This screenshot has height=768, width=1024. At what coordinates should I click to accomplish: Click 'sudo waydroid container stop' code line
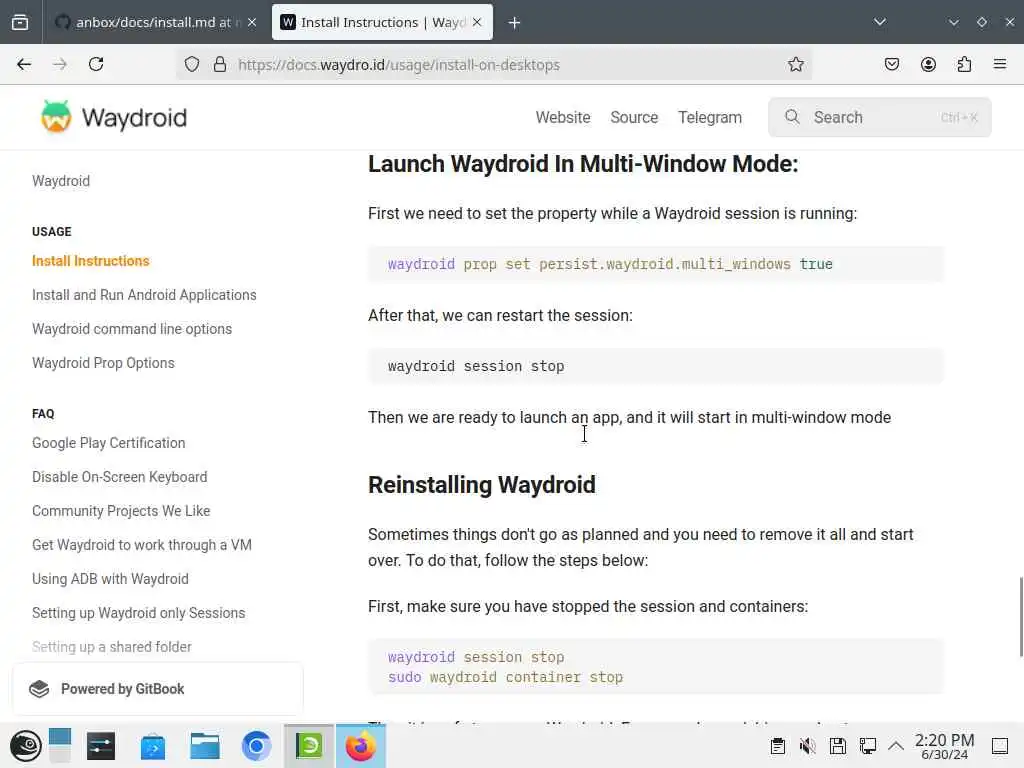505,677
